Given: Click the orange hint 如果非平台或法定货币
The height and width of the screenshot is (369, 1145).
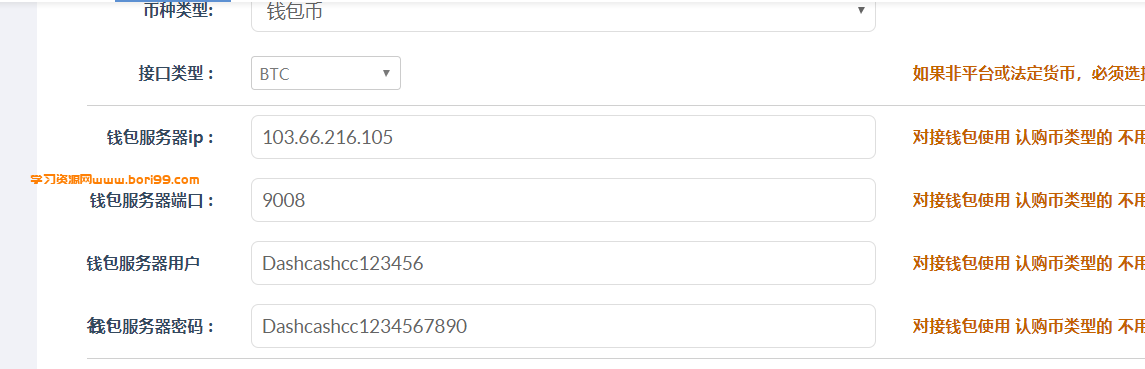Looking at the screenshot, I should 1028,74.
